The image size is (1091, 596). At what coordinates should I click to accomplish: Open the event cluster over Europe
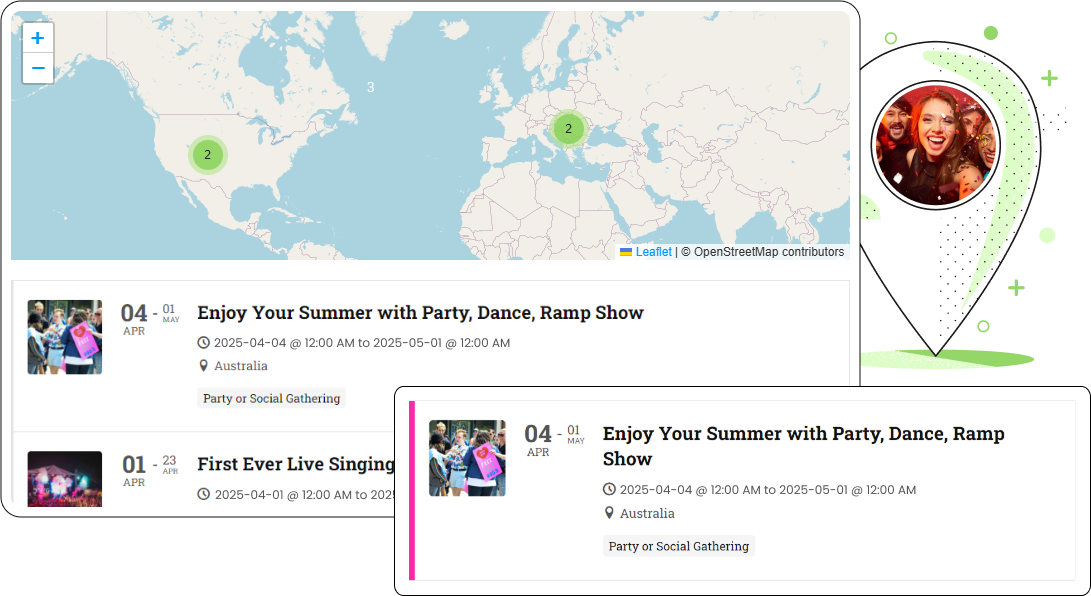point(568,128)
